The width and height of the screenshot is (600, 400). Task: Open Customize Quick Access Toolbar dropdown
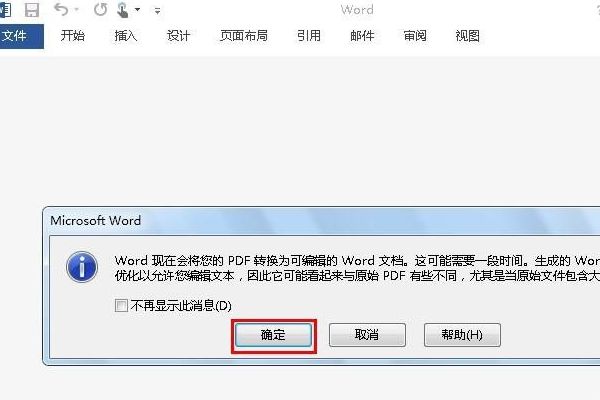[157, 11]
